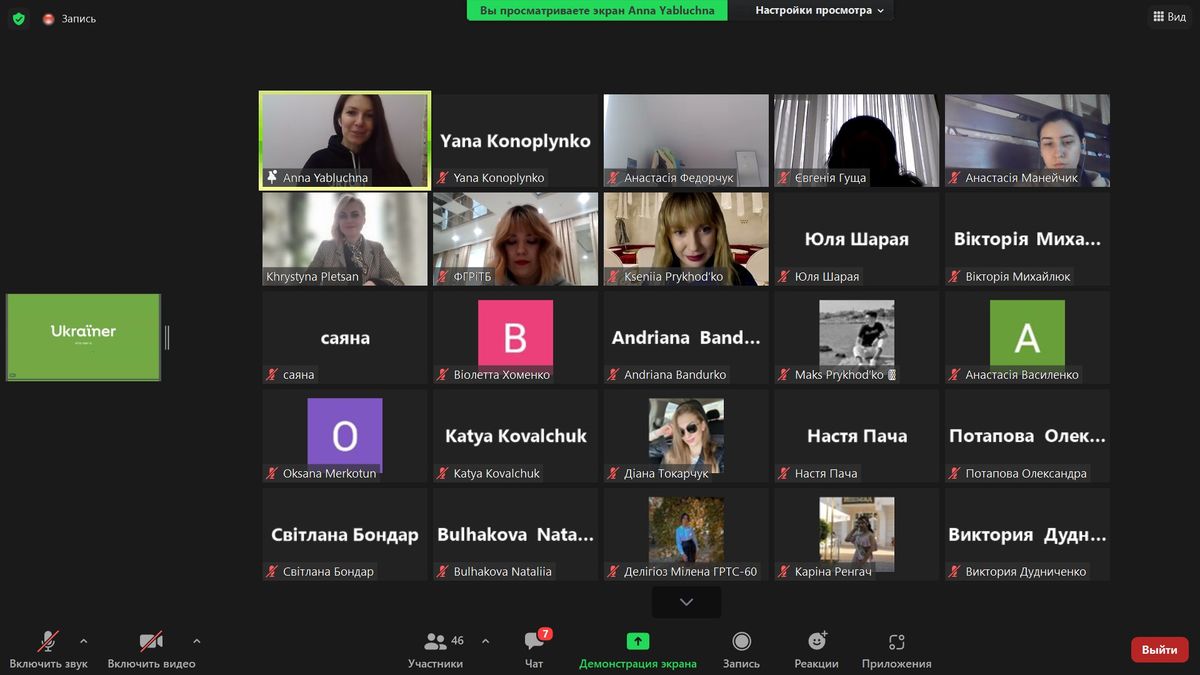Click the divider handle beside Ukraїner thumbnail

[167, 338]
